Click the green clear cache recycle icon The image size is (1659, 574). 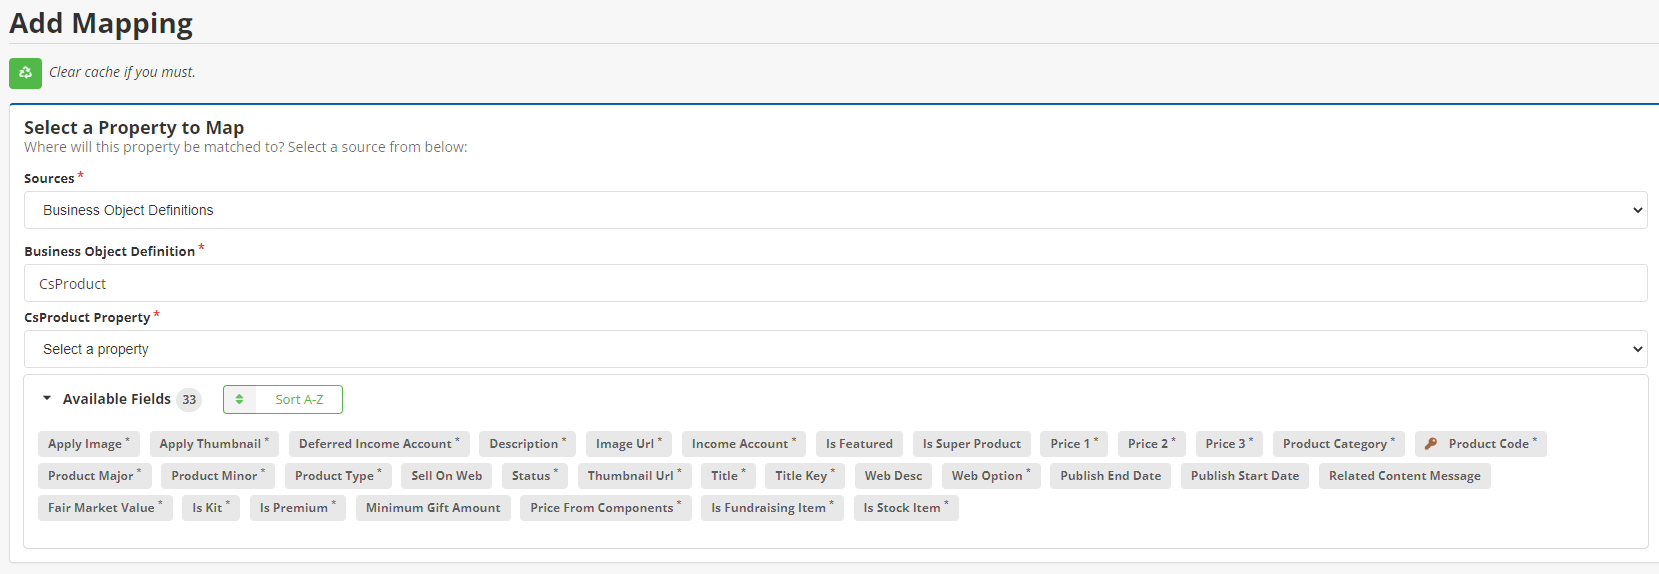(x=25, y=73)
